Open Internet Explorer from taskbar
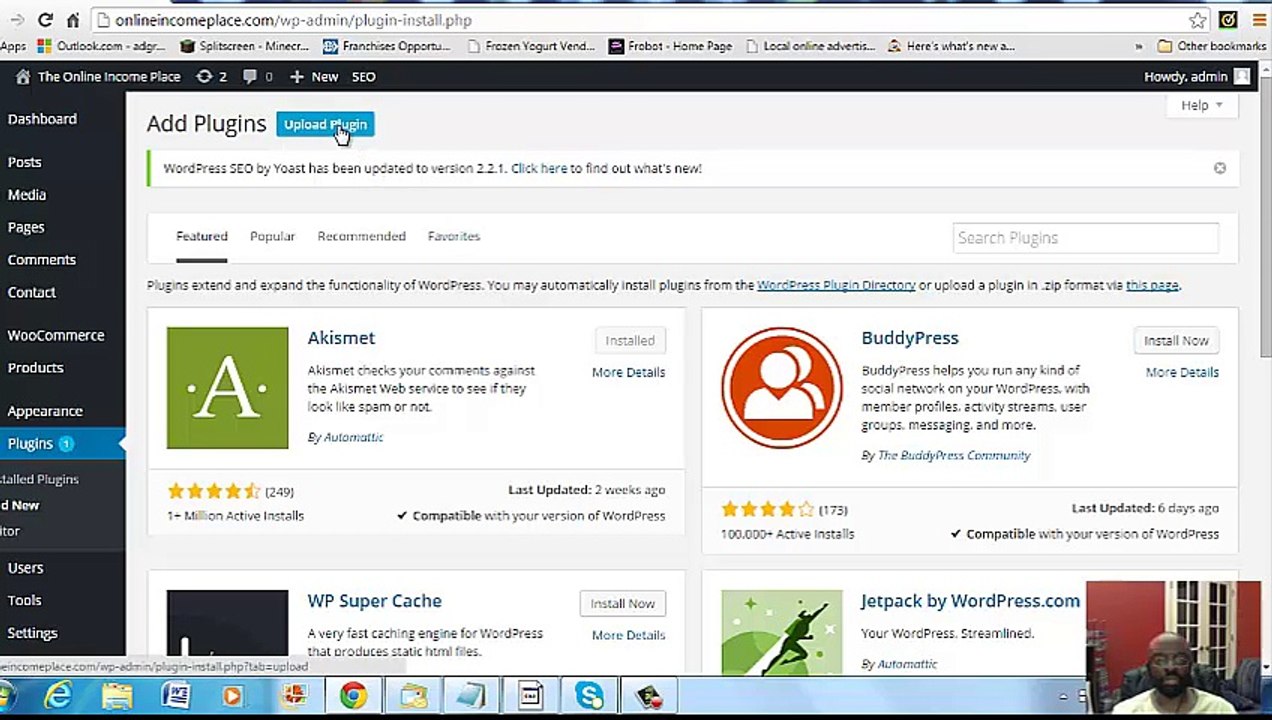This screenshot has height=720, width=1272. pos(58,695)
